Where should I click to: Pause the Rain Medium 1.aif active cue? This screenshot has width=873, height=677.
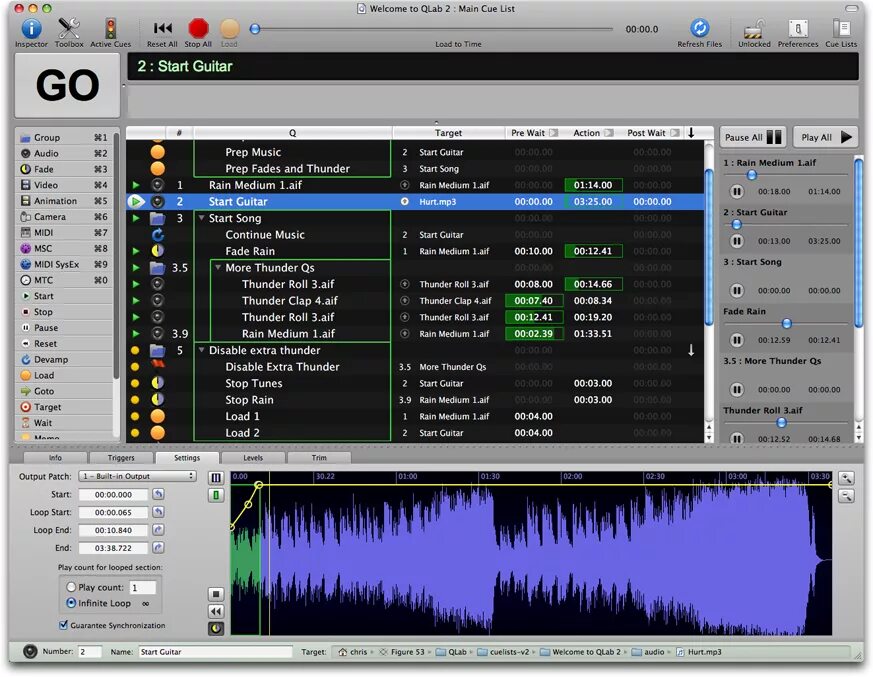click(x=737, y=192)
